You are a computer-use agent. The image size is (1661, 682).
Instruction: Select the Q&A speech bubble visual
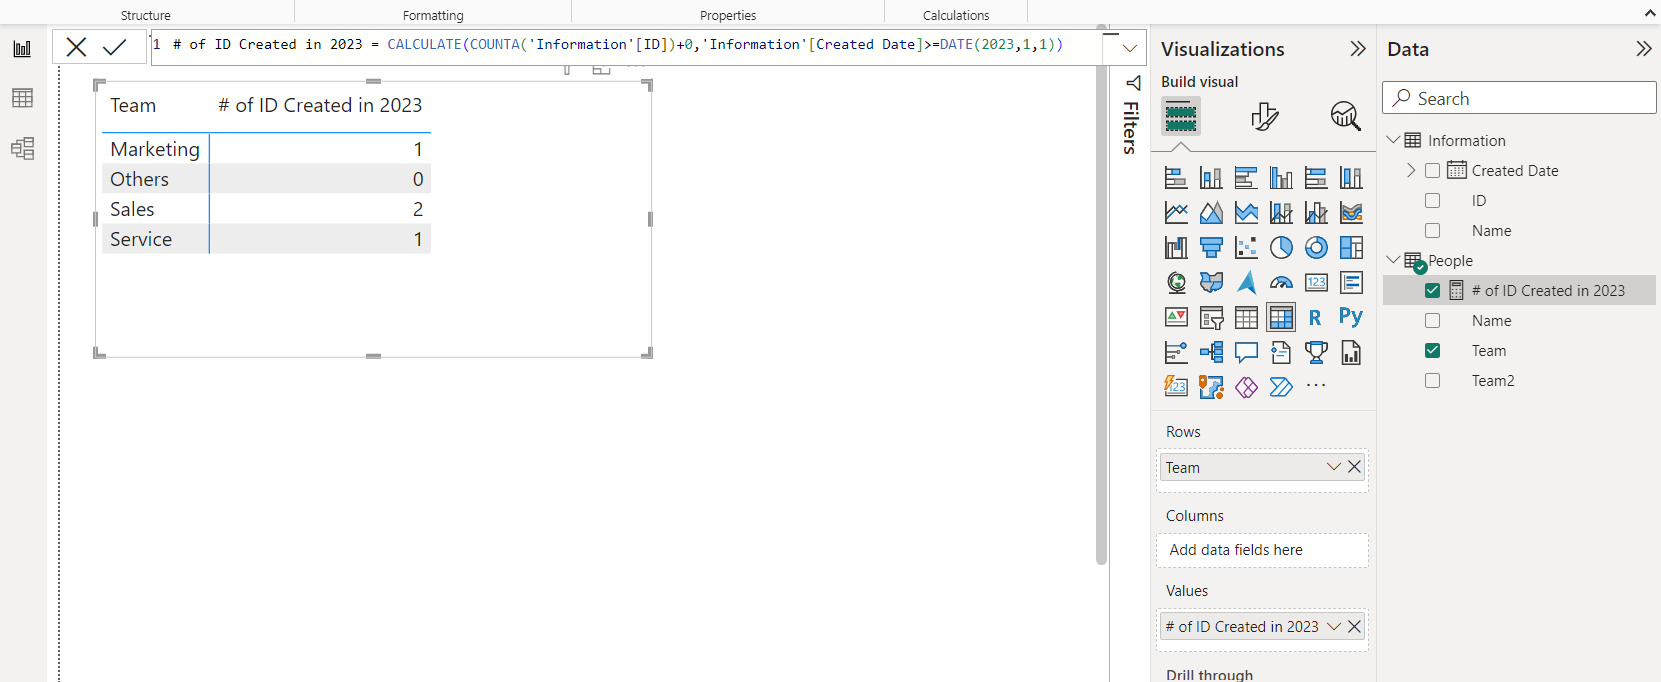pyautogui.click(x=1246, y=353)
